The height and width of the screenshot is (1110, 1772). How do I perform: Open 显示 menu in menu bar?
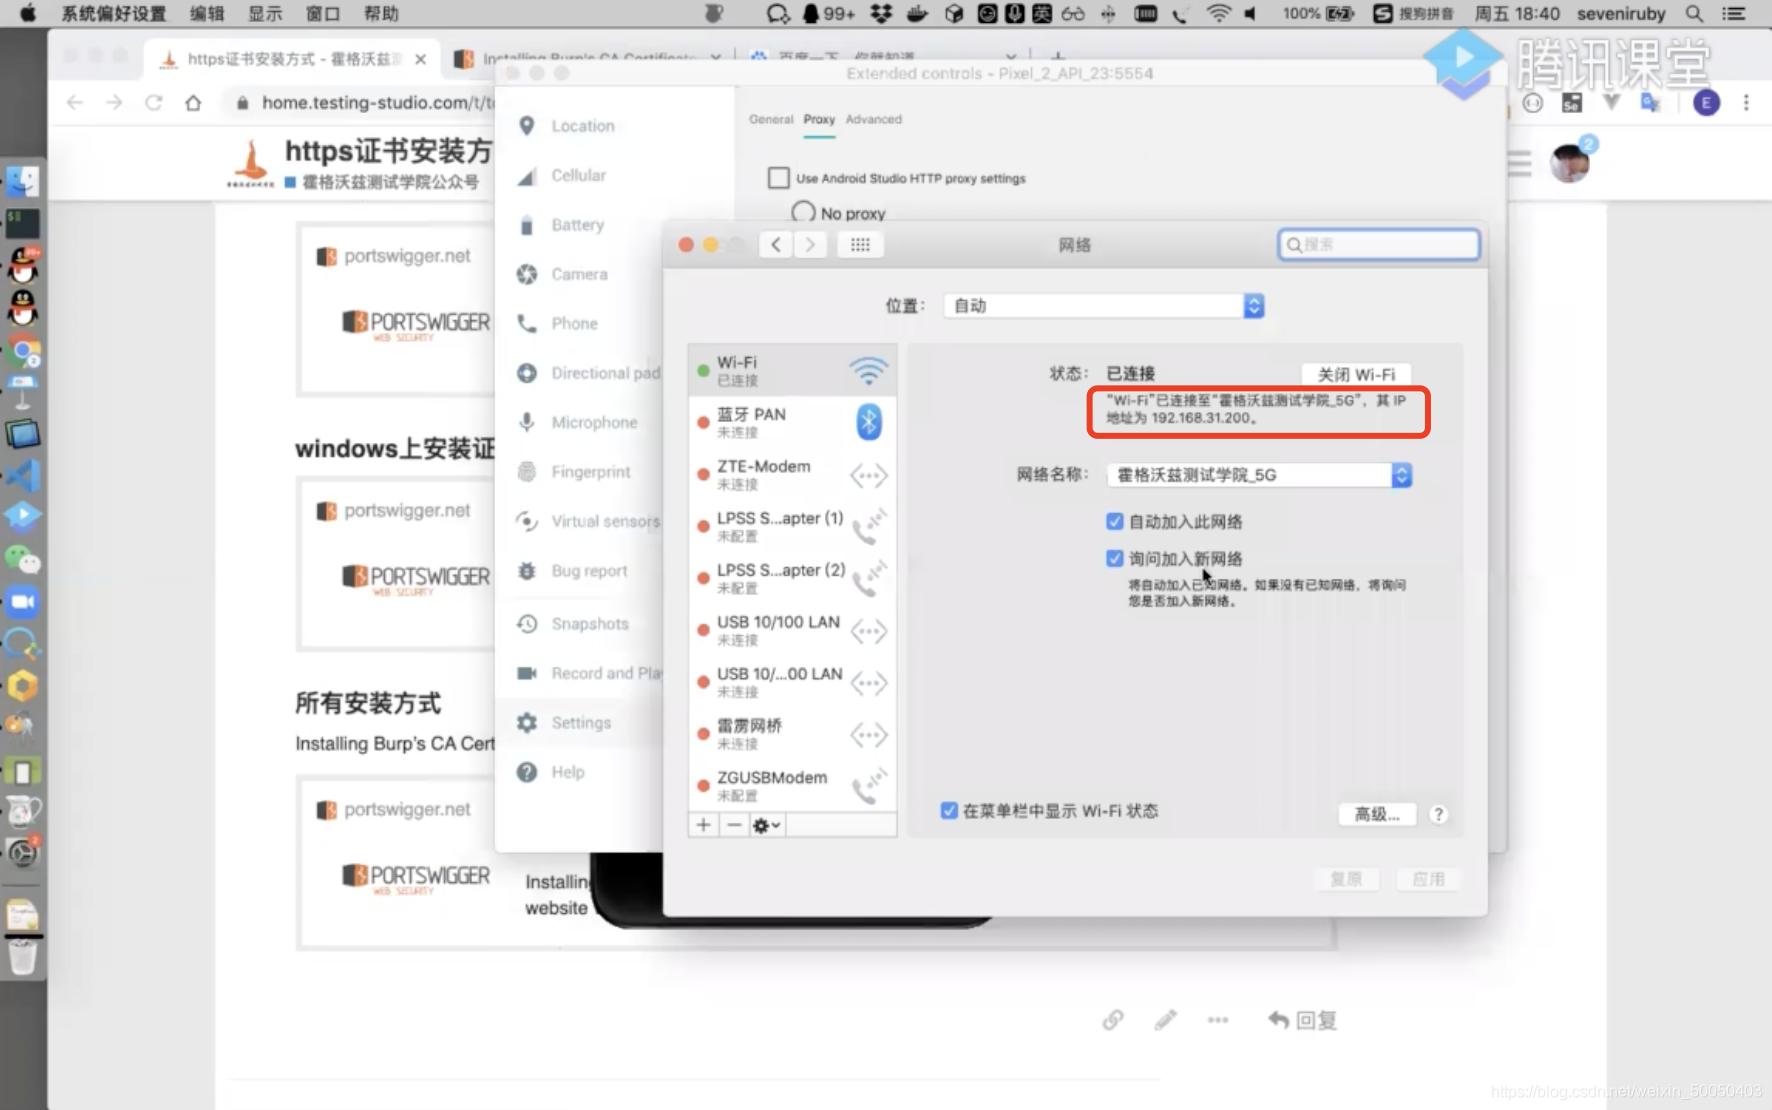click(265, 13)
